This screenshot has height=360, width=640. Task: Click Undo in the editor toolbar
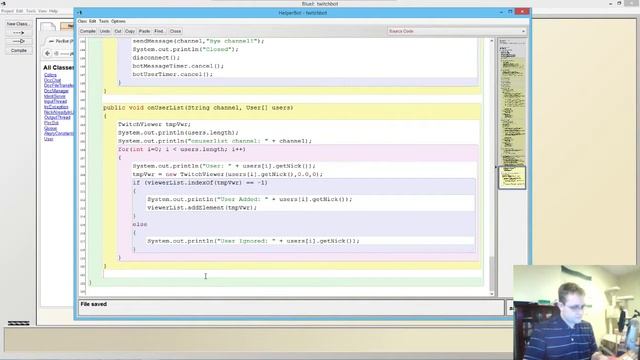point(105,31)
